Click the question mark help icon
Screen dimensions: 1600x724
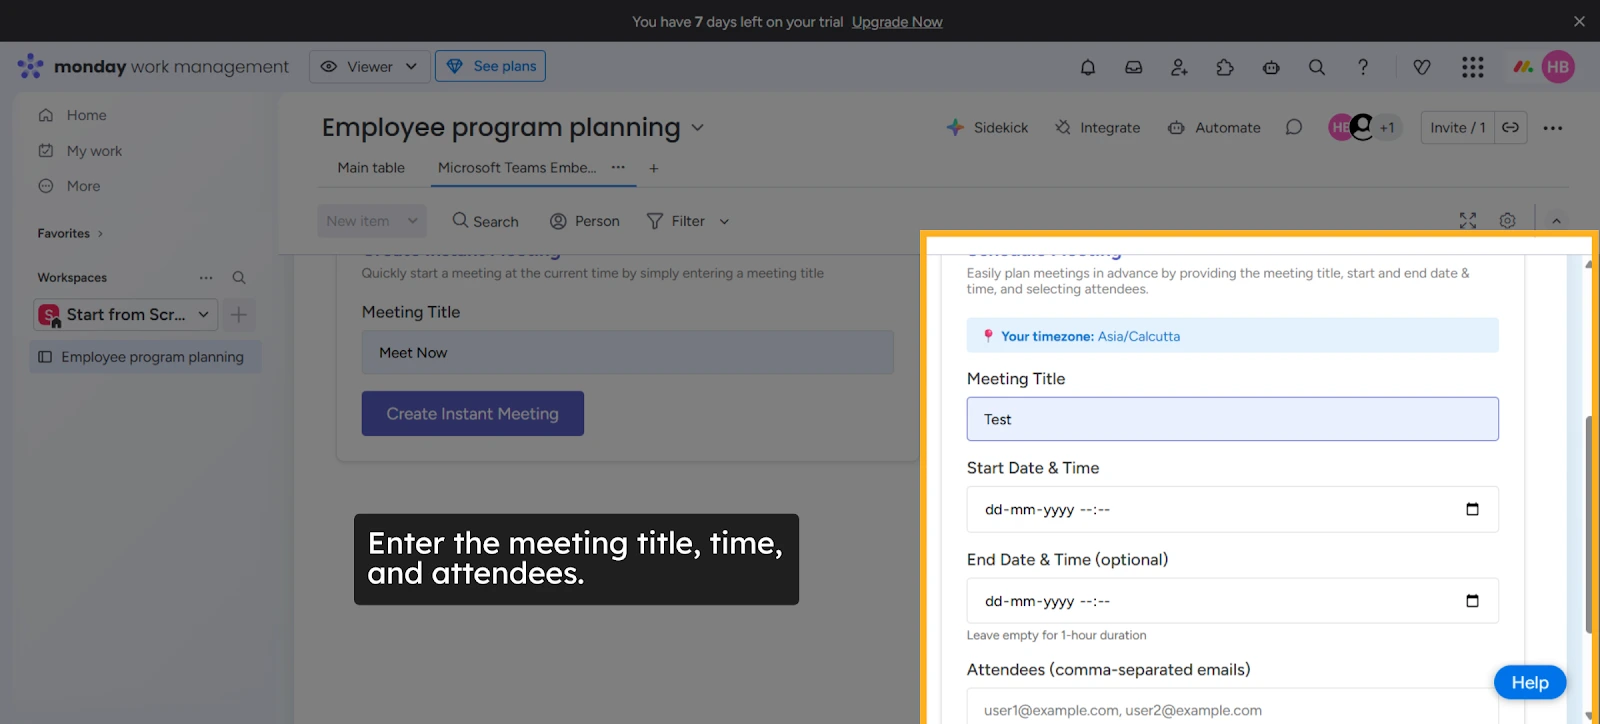(1362, 67)
